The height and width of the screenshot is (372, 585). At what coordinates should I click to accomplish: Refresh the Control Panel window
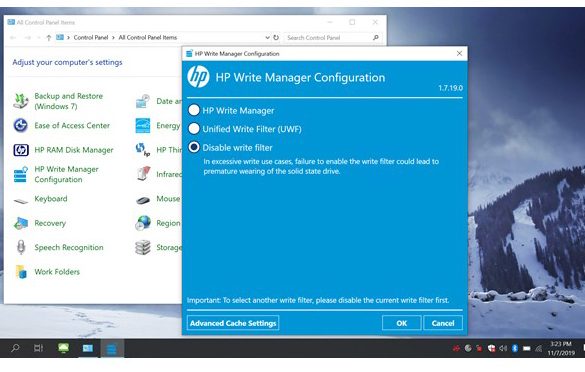pyautogui.click(x=276, y=37)
